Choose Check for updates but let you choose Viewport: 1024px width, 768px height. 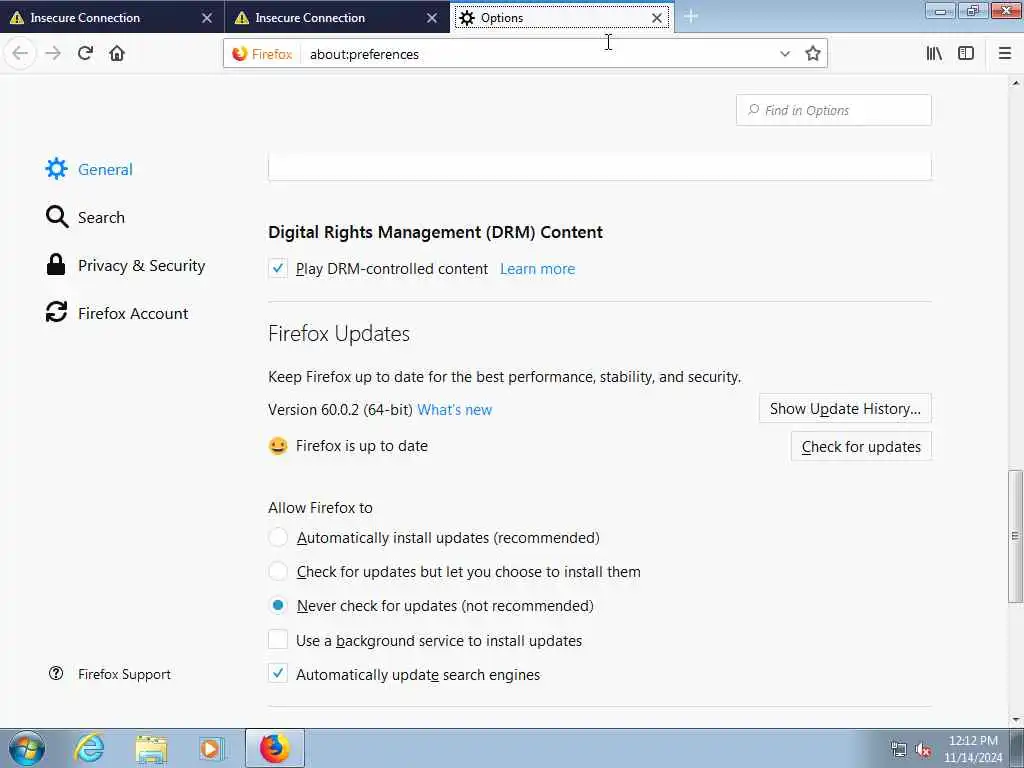278,571
